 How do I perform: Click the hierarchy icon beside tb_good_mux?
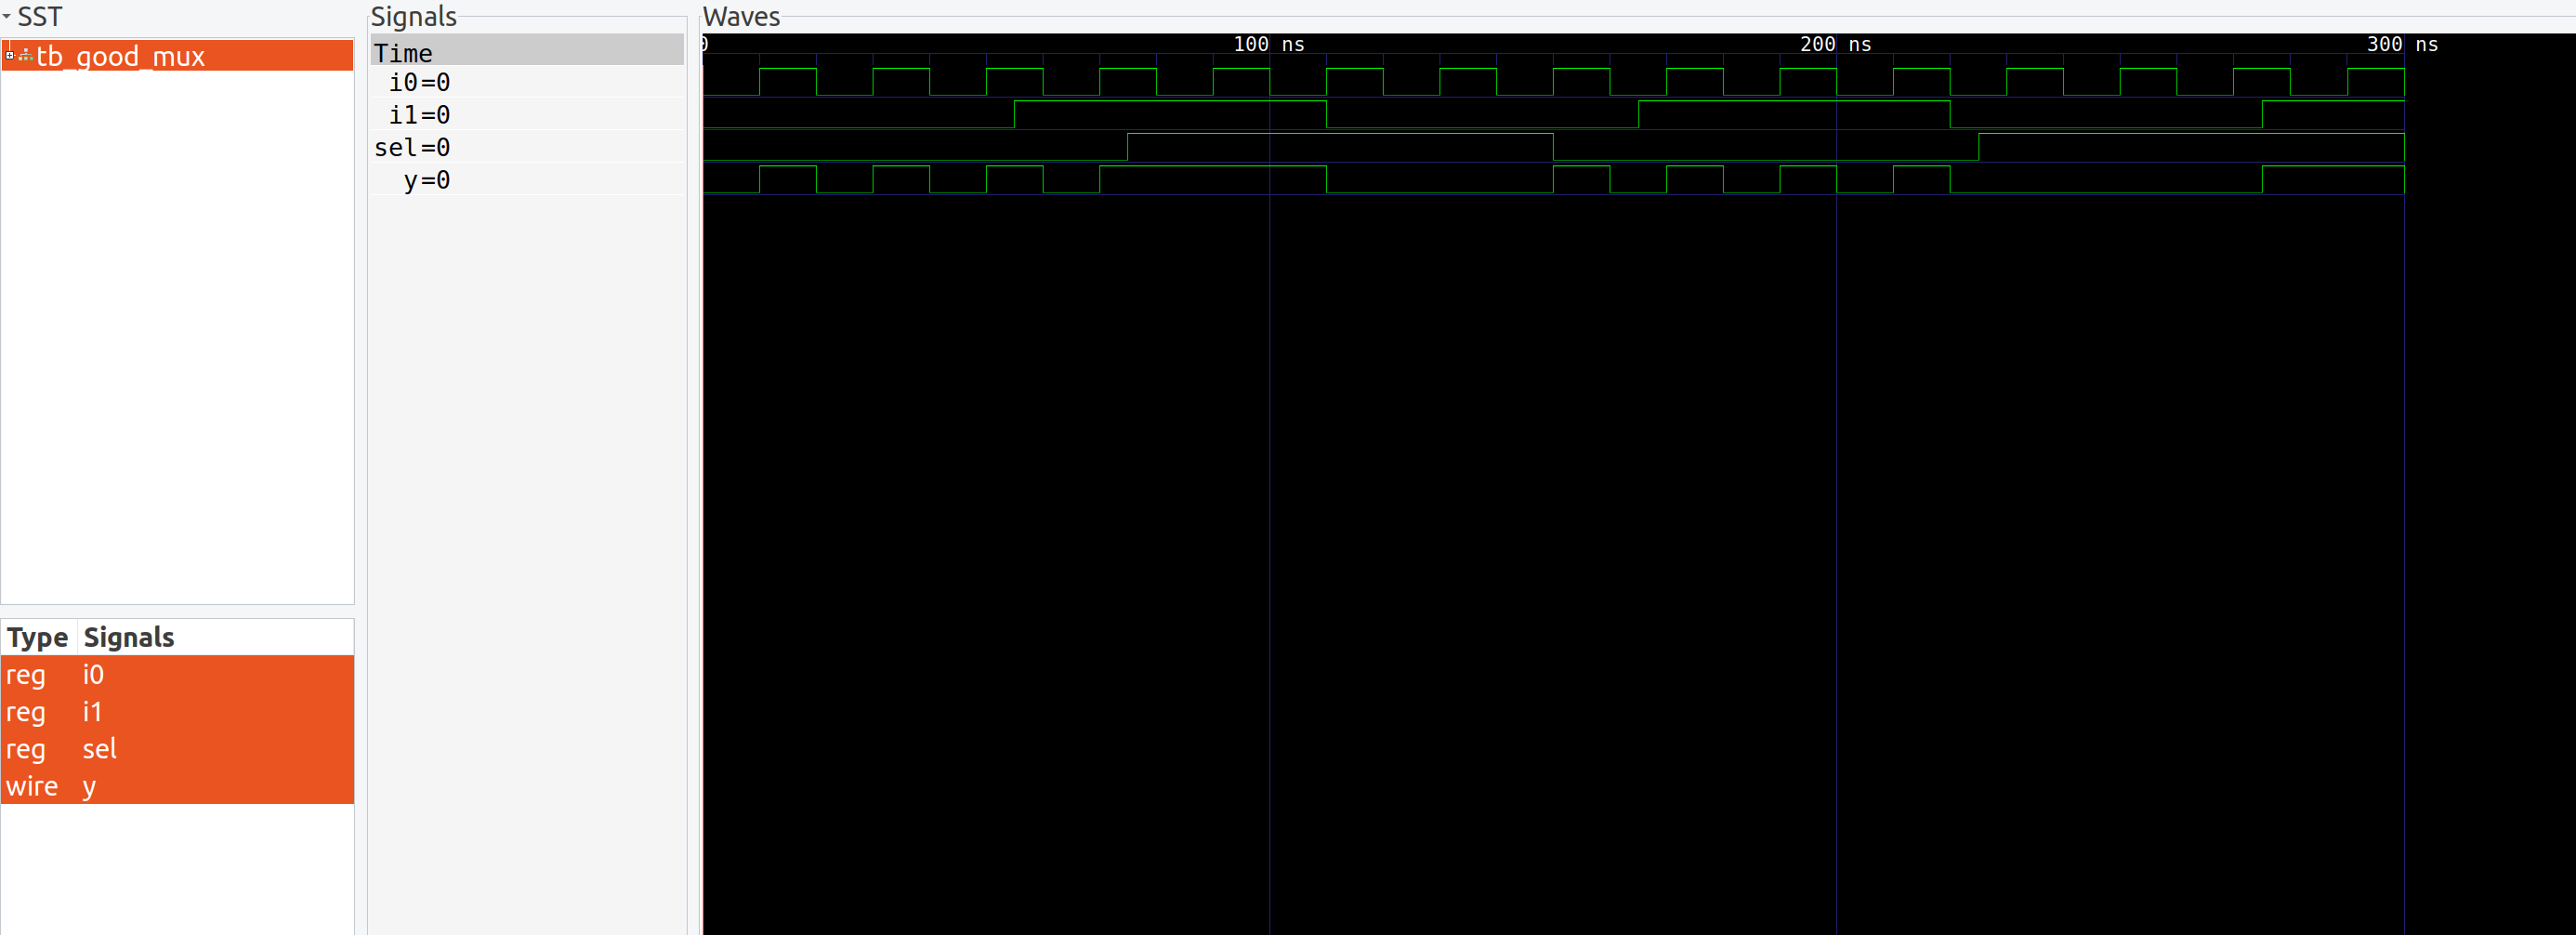coord(24,55)
